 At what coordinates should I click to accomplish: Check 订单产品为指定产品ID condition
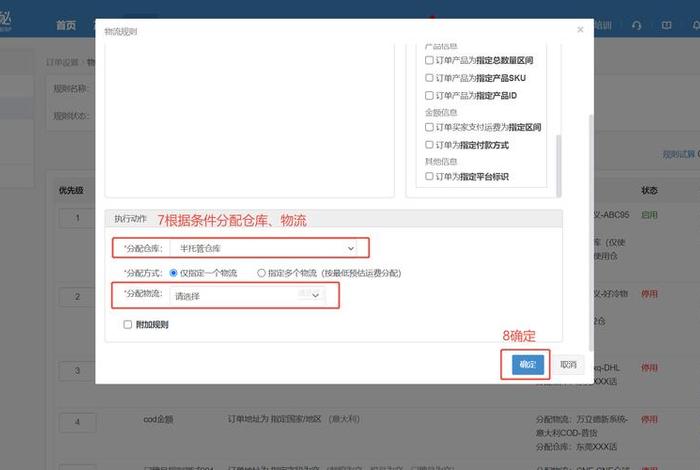429,96
